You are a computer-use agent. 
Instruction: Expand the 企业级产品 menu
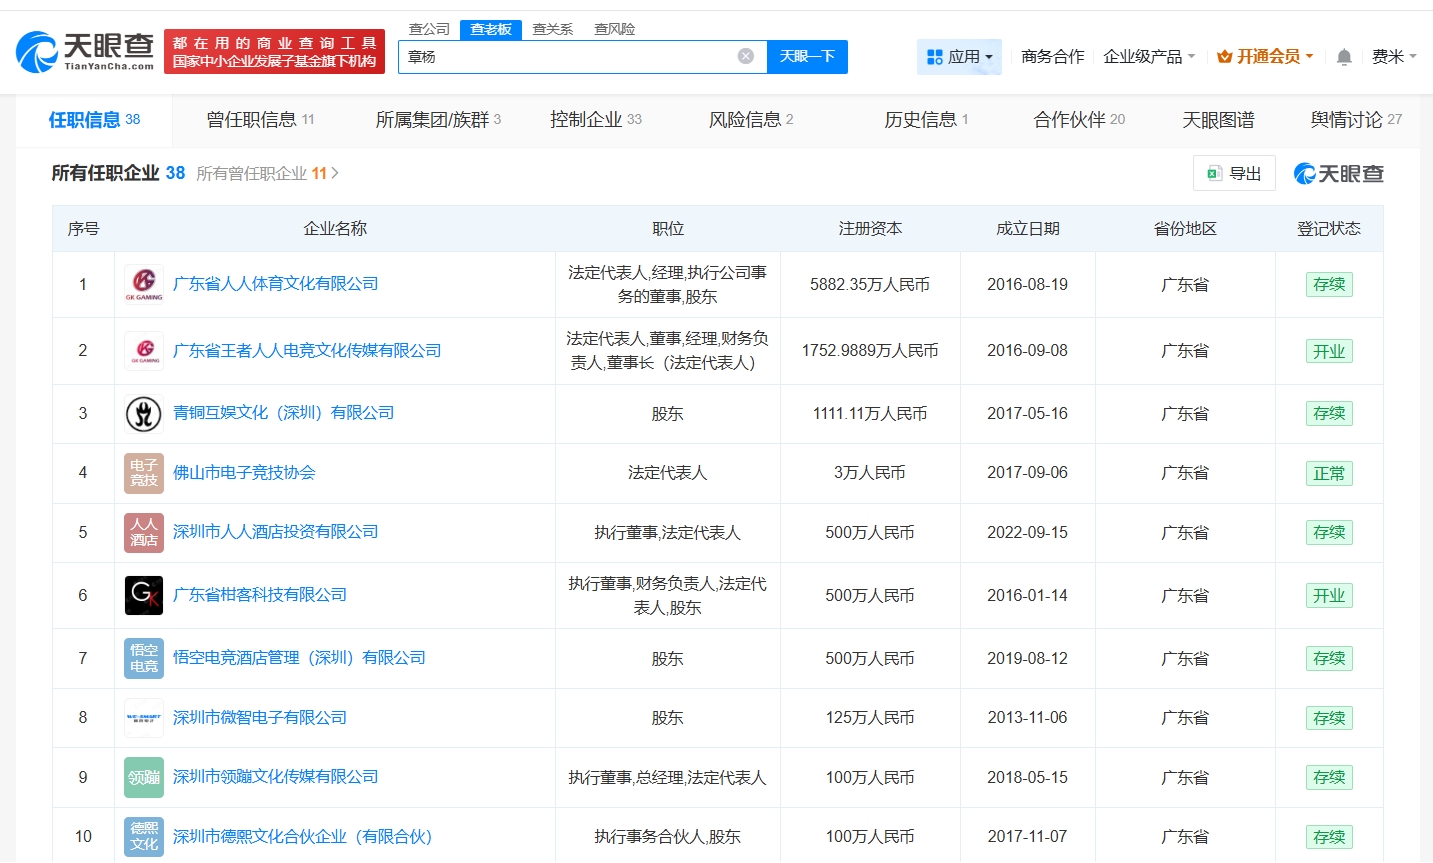pos(1149,57)
